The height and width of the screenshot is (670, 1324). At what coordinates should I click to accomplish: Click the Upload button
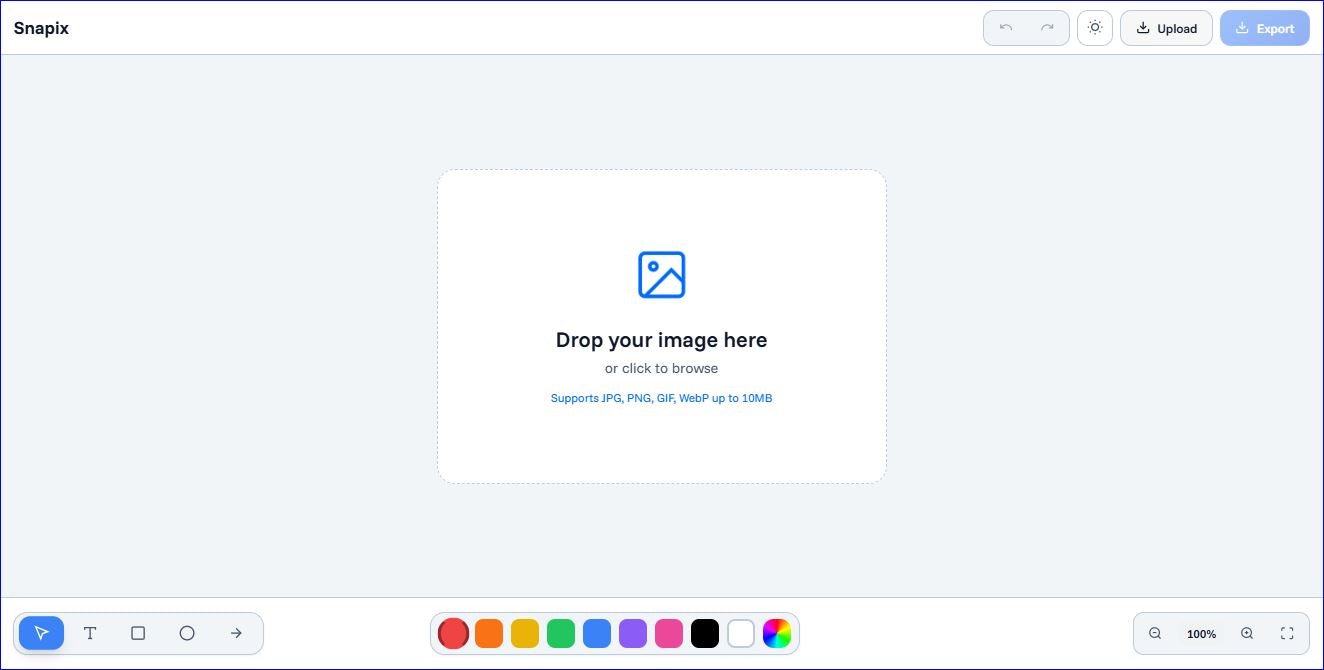(1166, 28)
